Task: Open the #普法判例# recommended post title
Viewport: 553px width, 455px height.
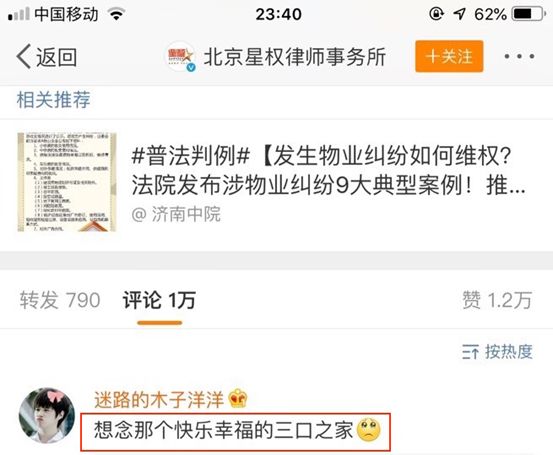Action: (x=328, y=170)
